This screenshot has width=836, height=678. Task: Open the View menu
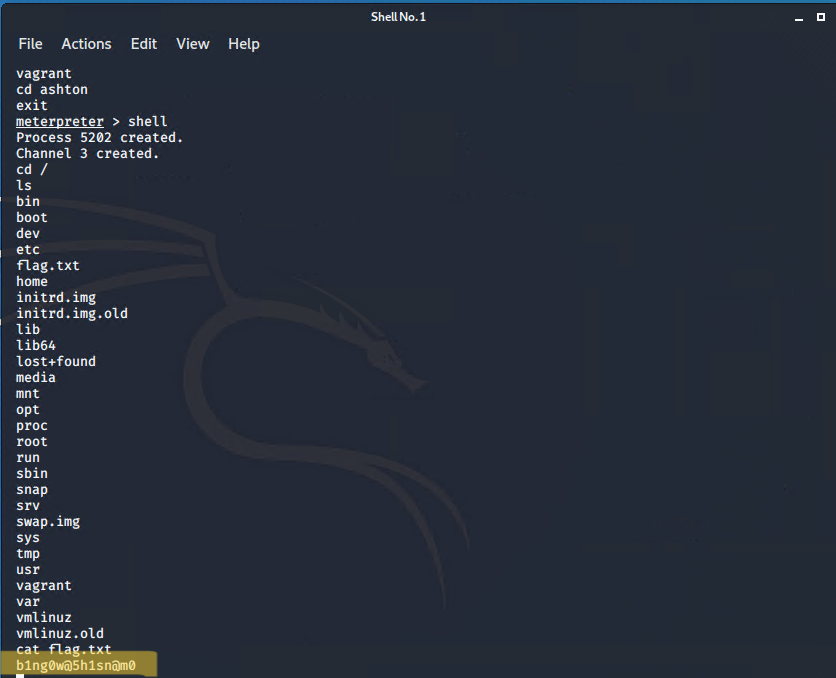click(x=192, y=44)
